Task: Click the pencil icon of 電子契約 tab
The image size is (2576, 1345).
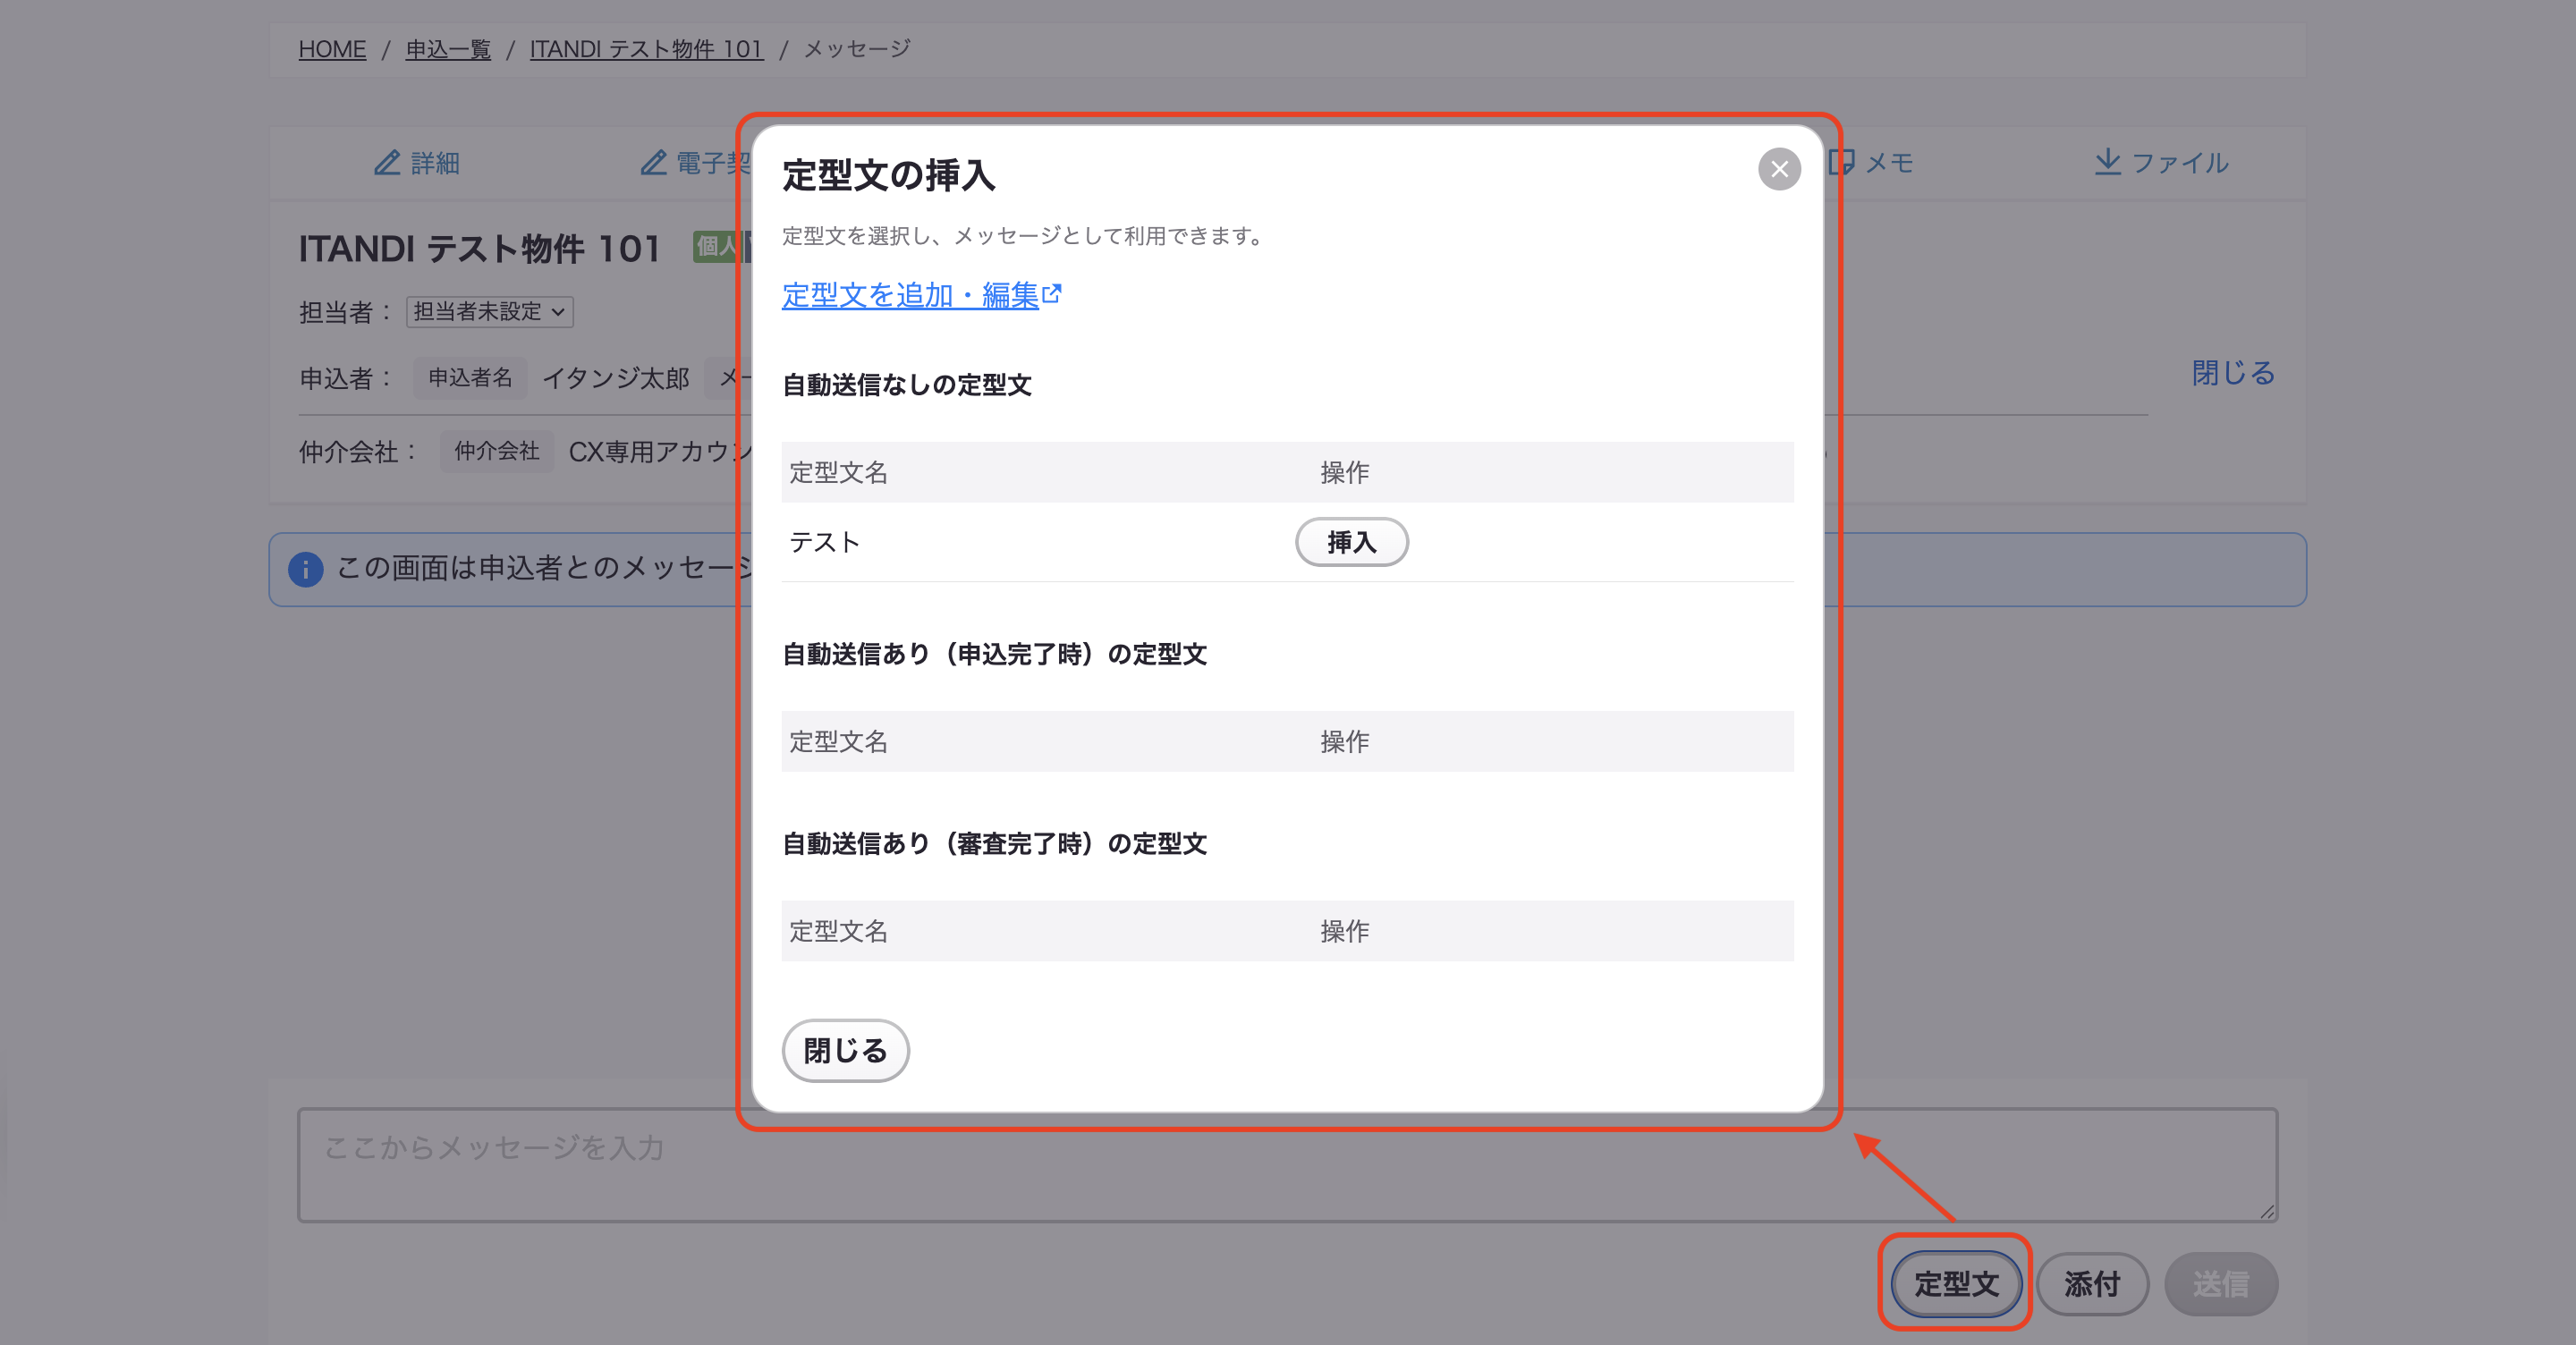Action: point(653,163)
